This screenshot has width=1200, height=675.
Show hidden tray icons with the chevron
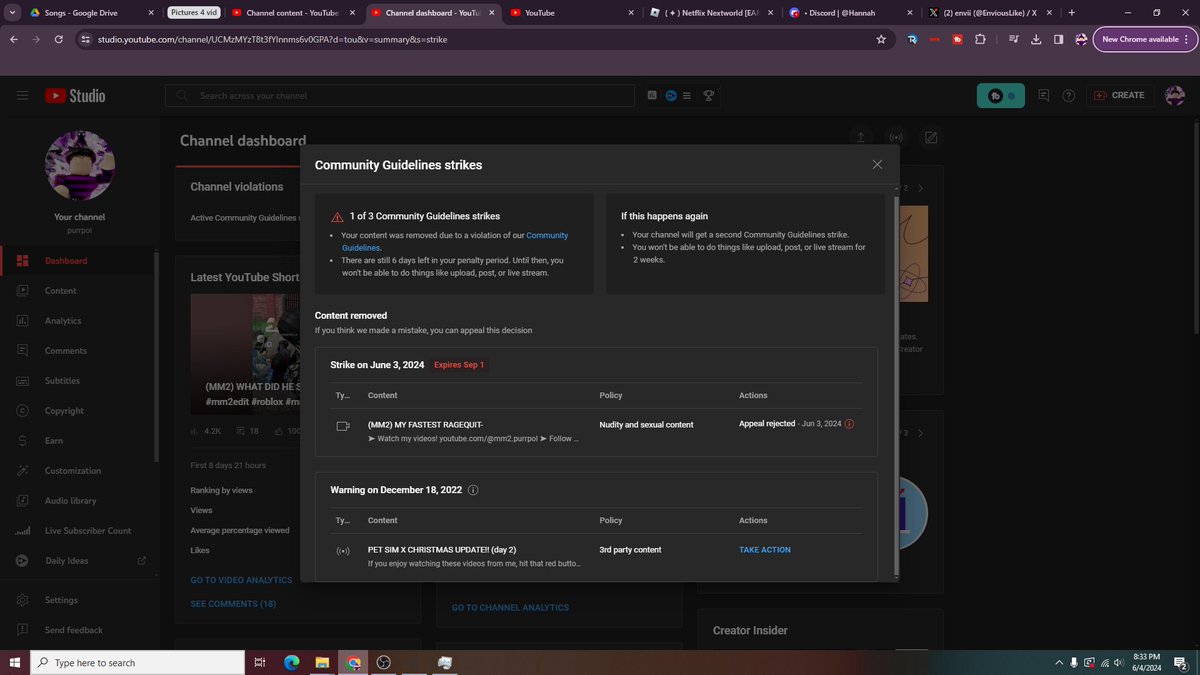point(1059,662)
